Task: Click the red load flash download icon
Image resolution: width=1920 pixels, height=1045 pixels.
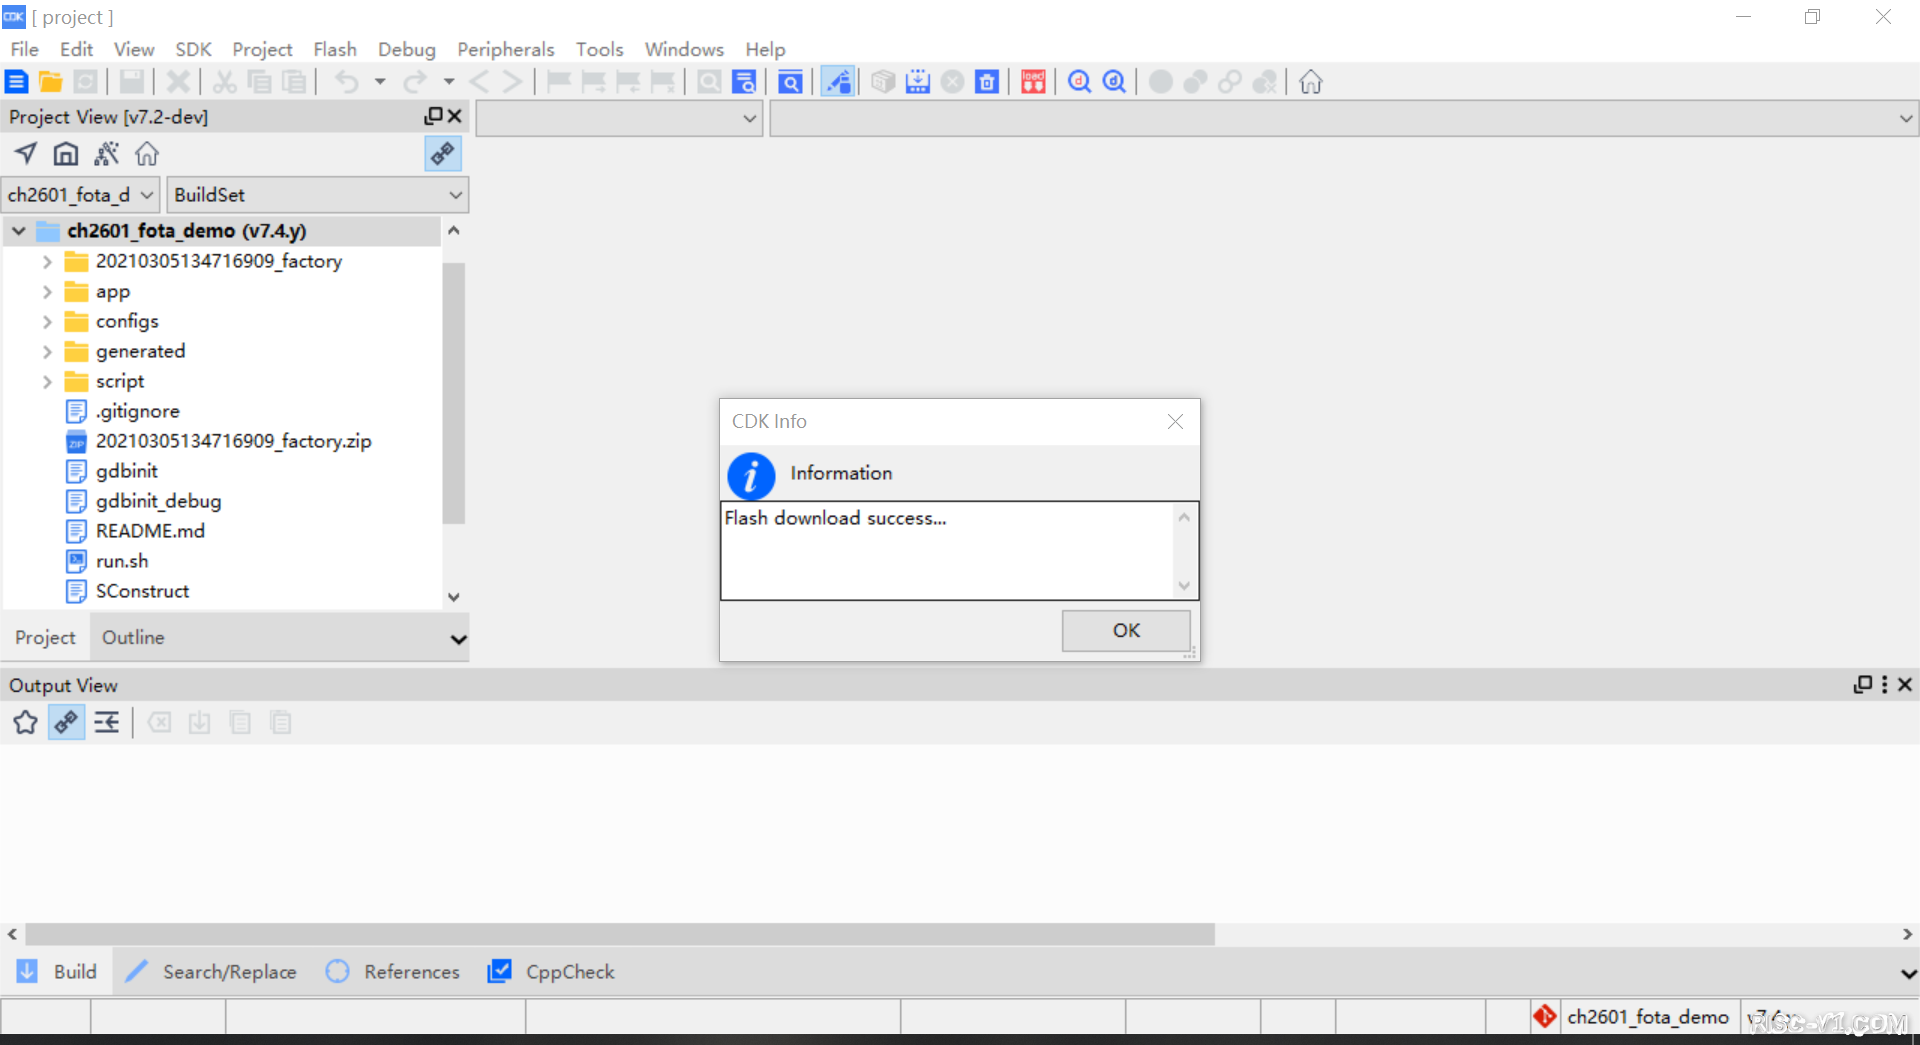Action: pyautogui.click(x=1033, y=82)
